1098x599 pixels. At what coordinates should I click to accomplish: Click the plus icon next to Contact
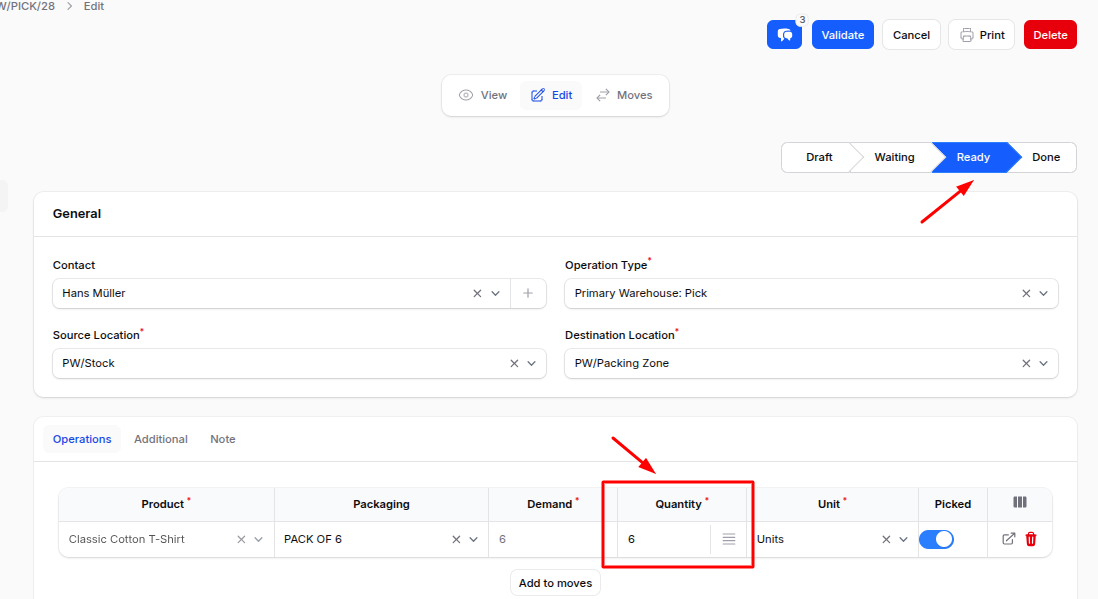[x=528, y=293]
